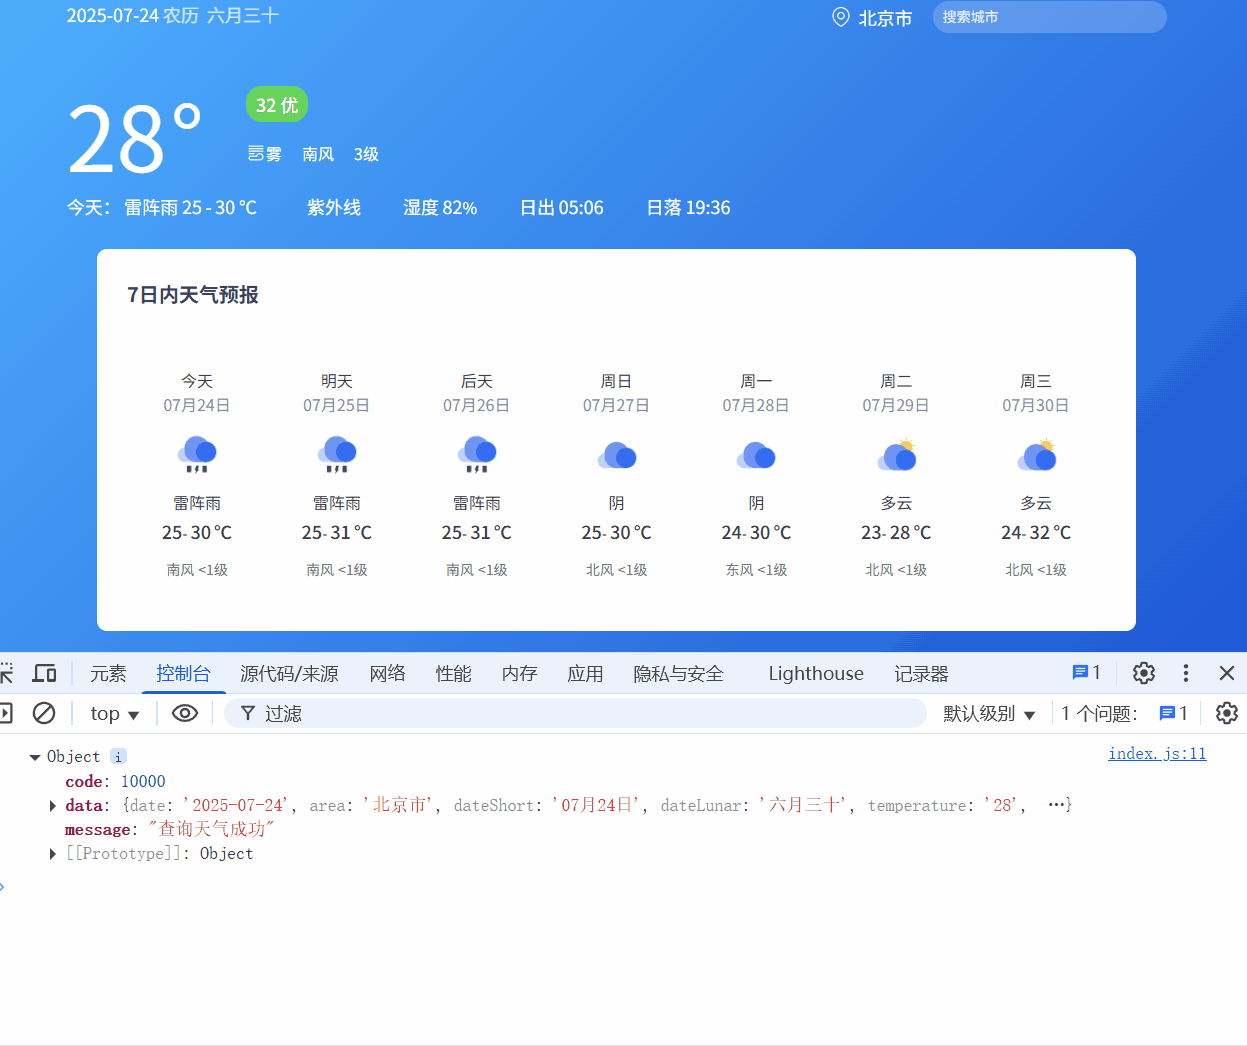Click partly cloudy icon for 周三 07月30日
Viewport: 1247px width, 1046px height.
pyautogui.click(x=1037, y=454)
